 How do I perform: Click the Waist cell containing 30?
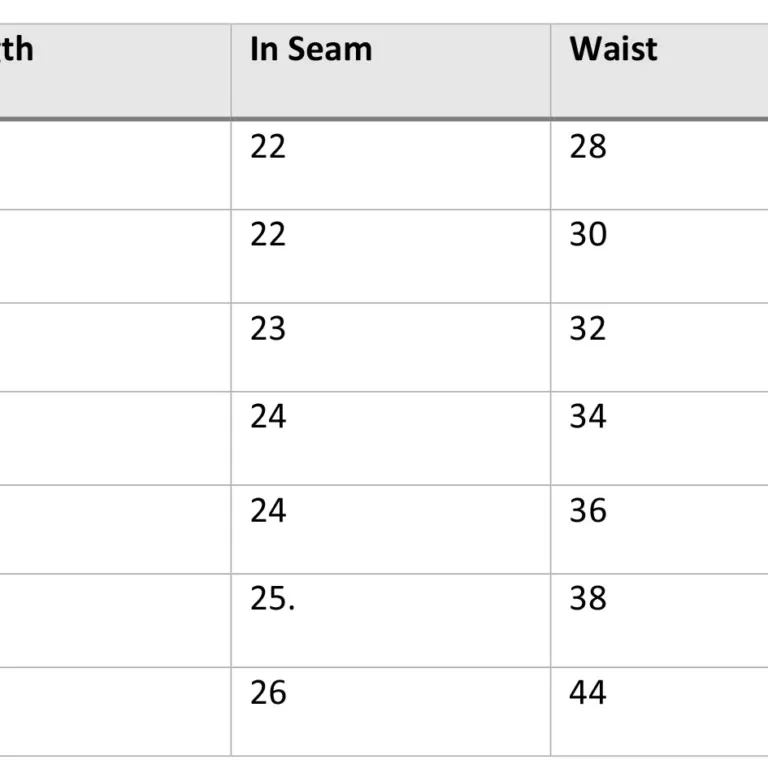(x=588, y=235)
